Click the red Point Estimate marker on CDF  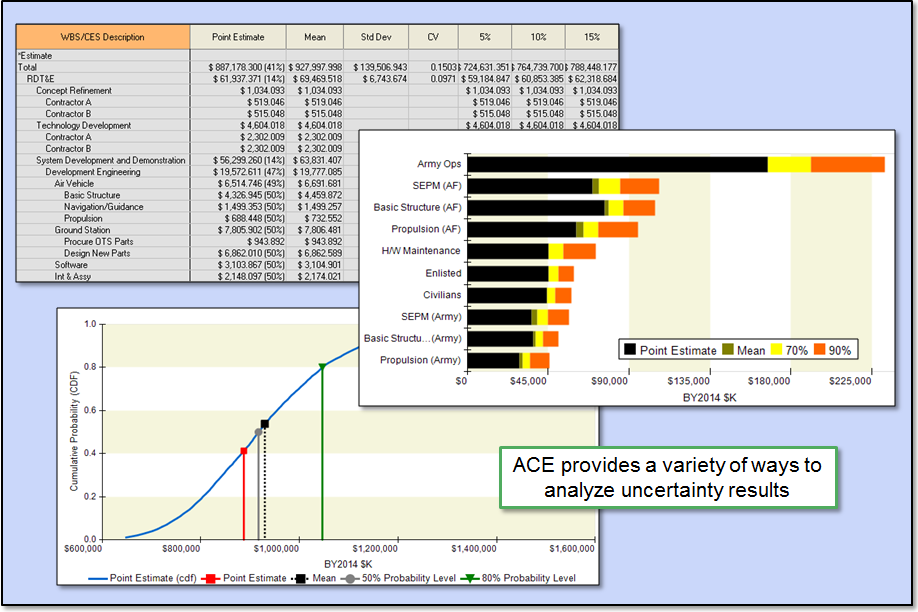coord(243,451)
